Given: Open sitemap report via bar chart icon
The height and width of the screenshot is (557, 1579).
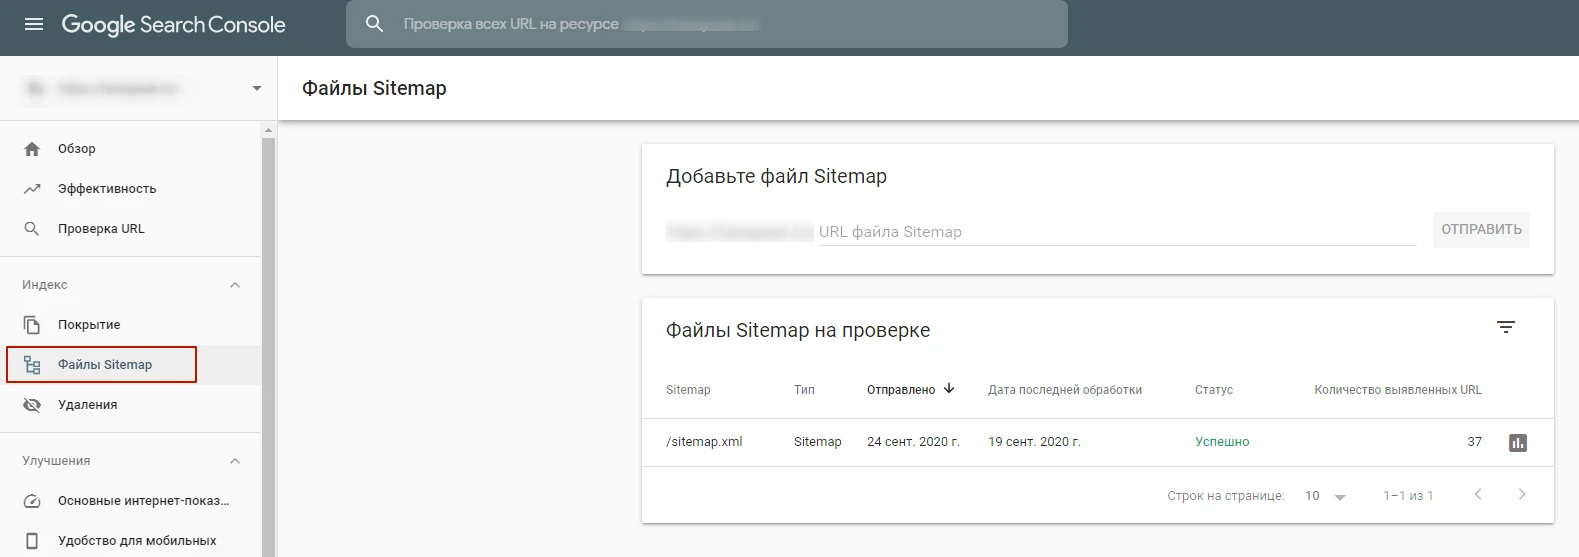Looking at the screenshot, I should point(1517,442).
